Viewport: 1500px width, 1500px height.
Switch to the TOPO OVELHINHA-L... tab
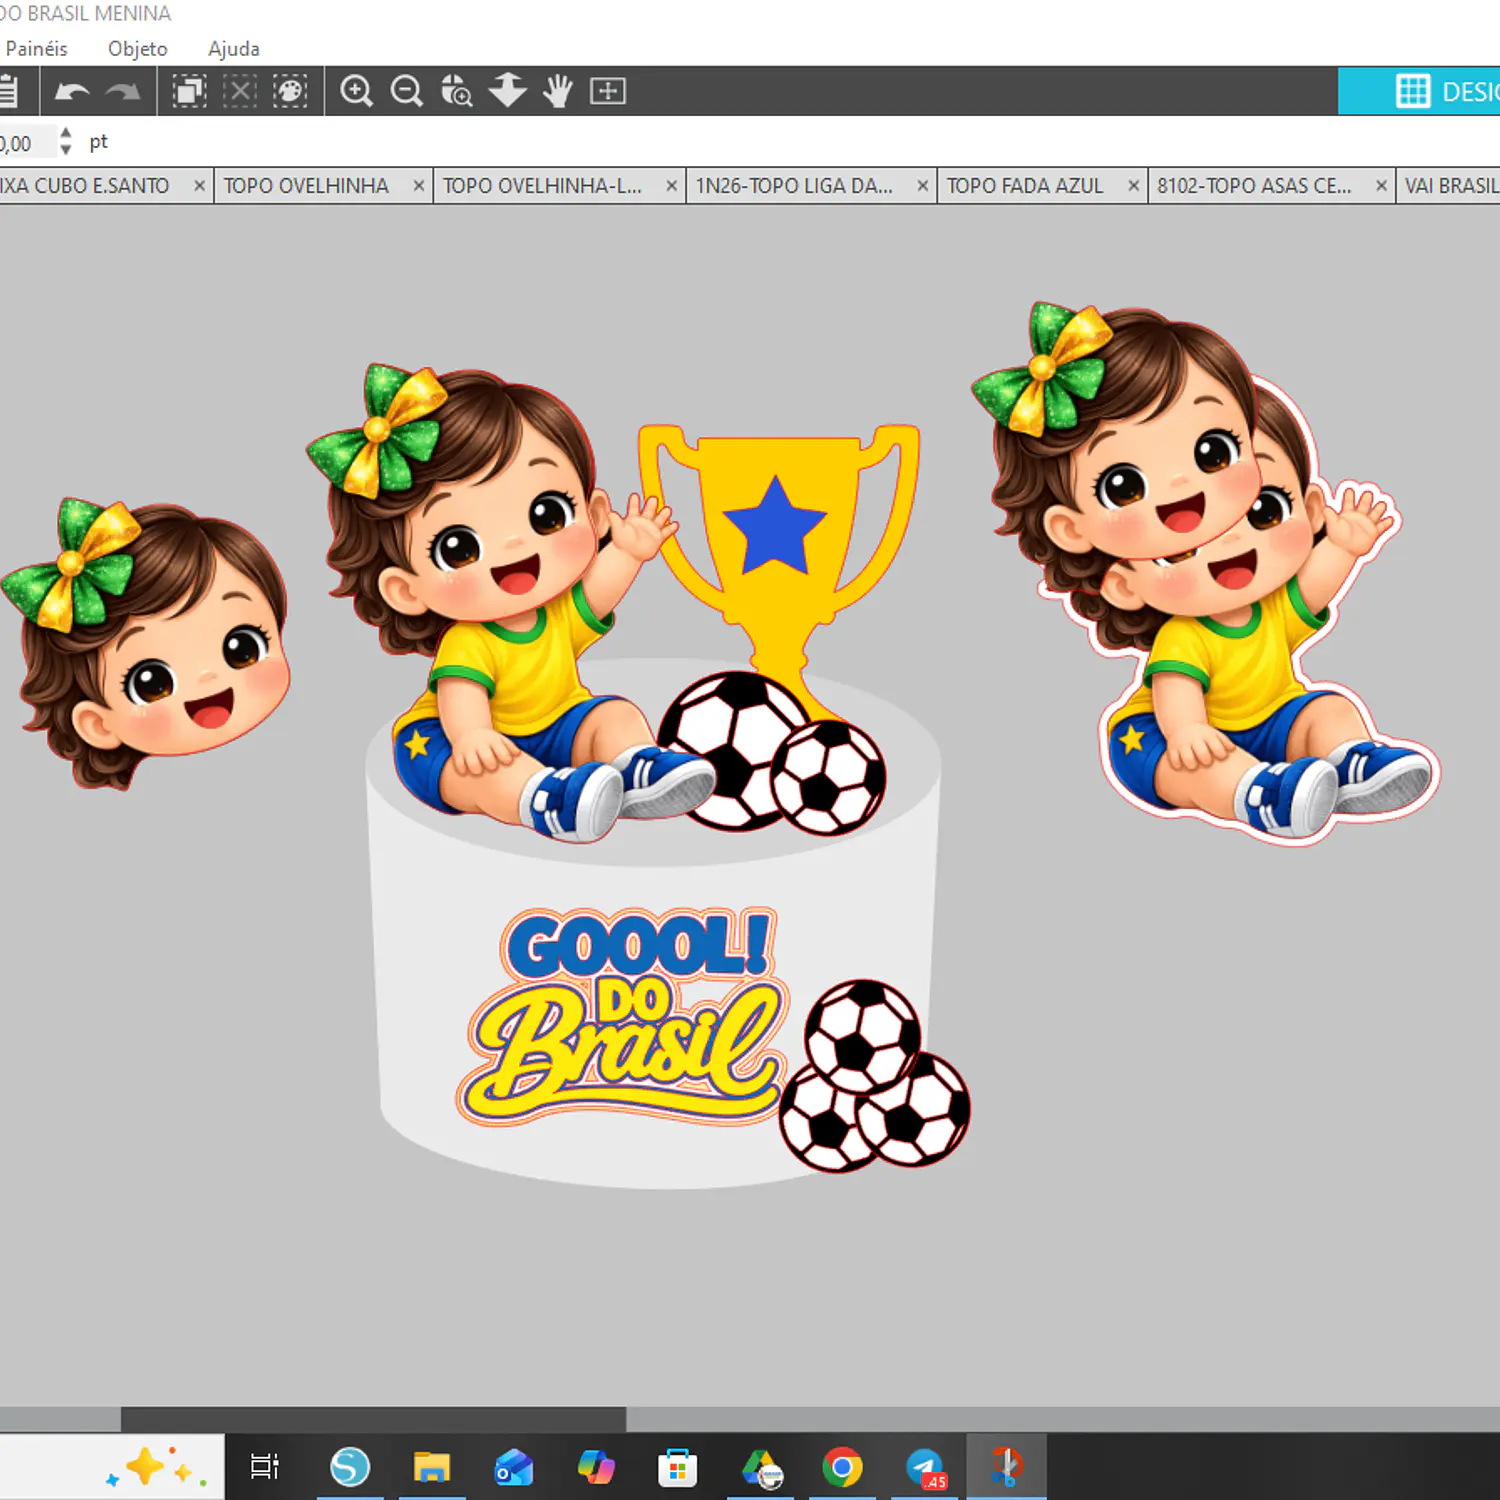[542, 186]
